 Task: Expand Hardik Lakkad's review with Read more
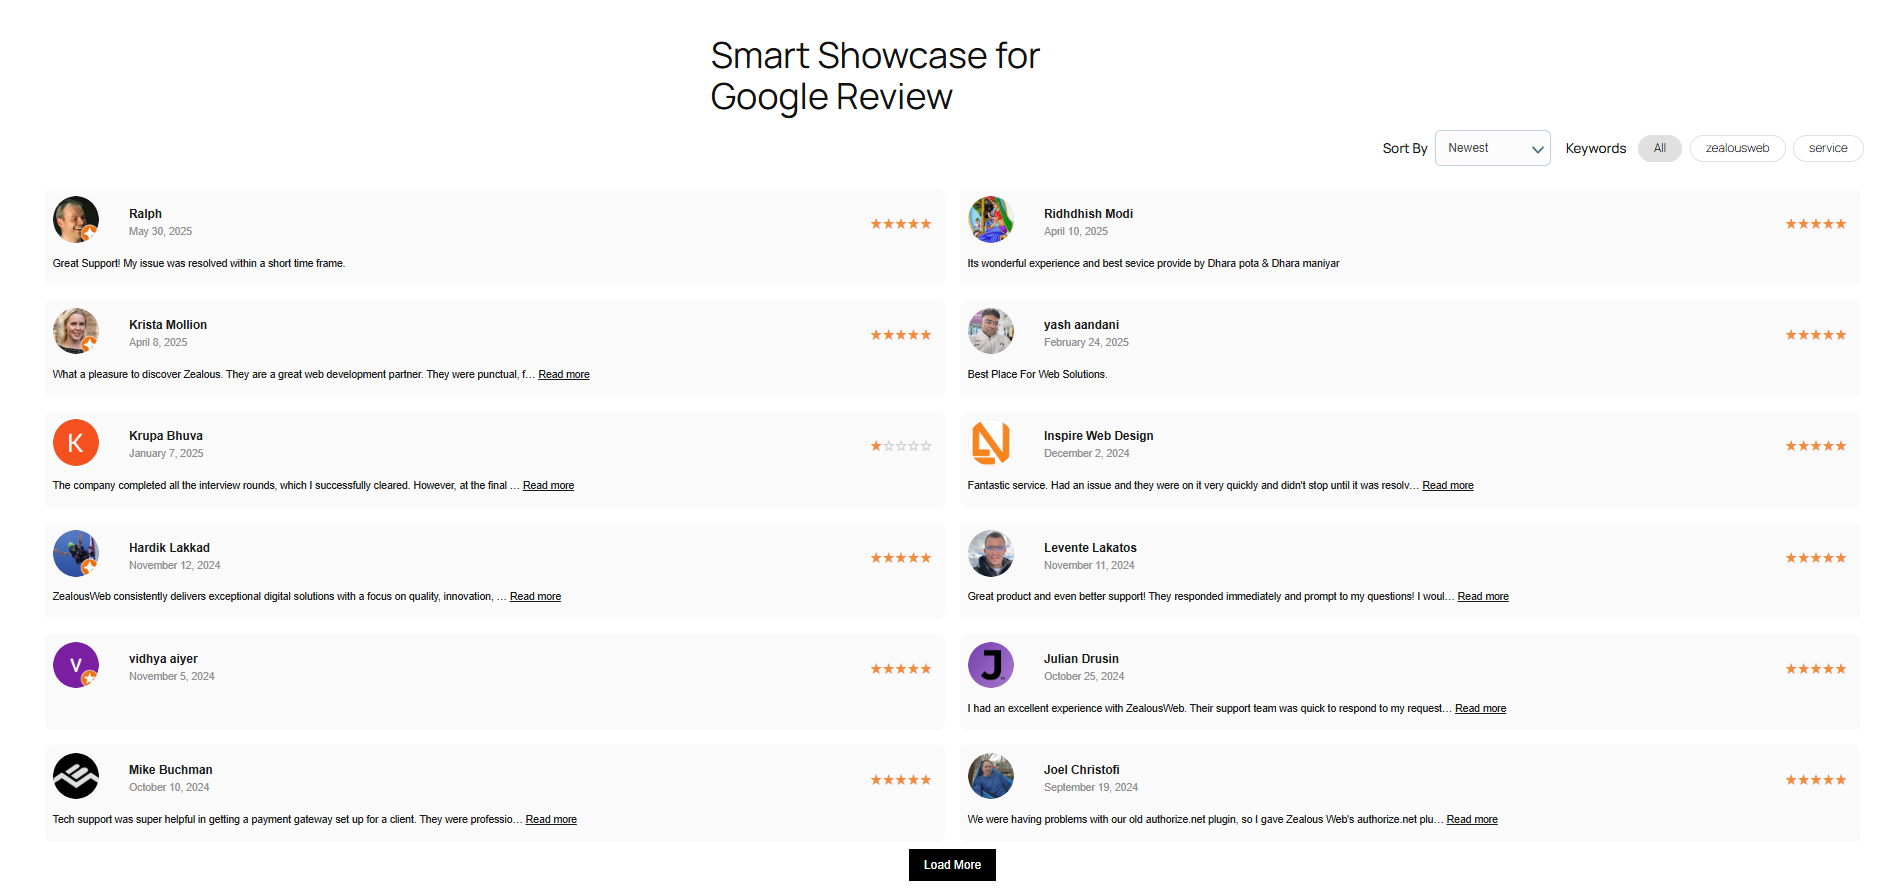pos(535,597)
